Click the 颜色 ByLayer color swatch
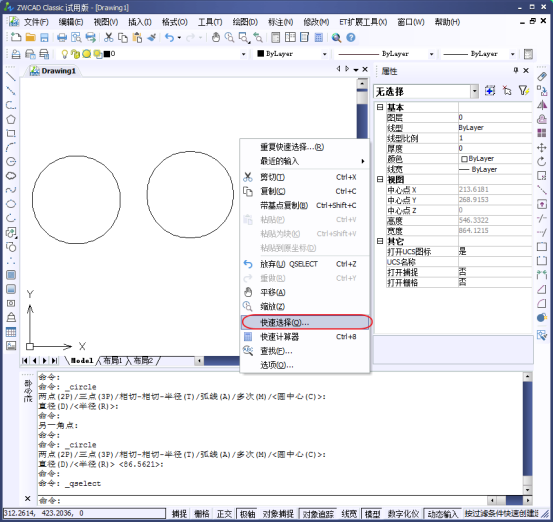Image resolution: width=554 pixels, height=523 pixels. 464,159
